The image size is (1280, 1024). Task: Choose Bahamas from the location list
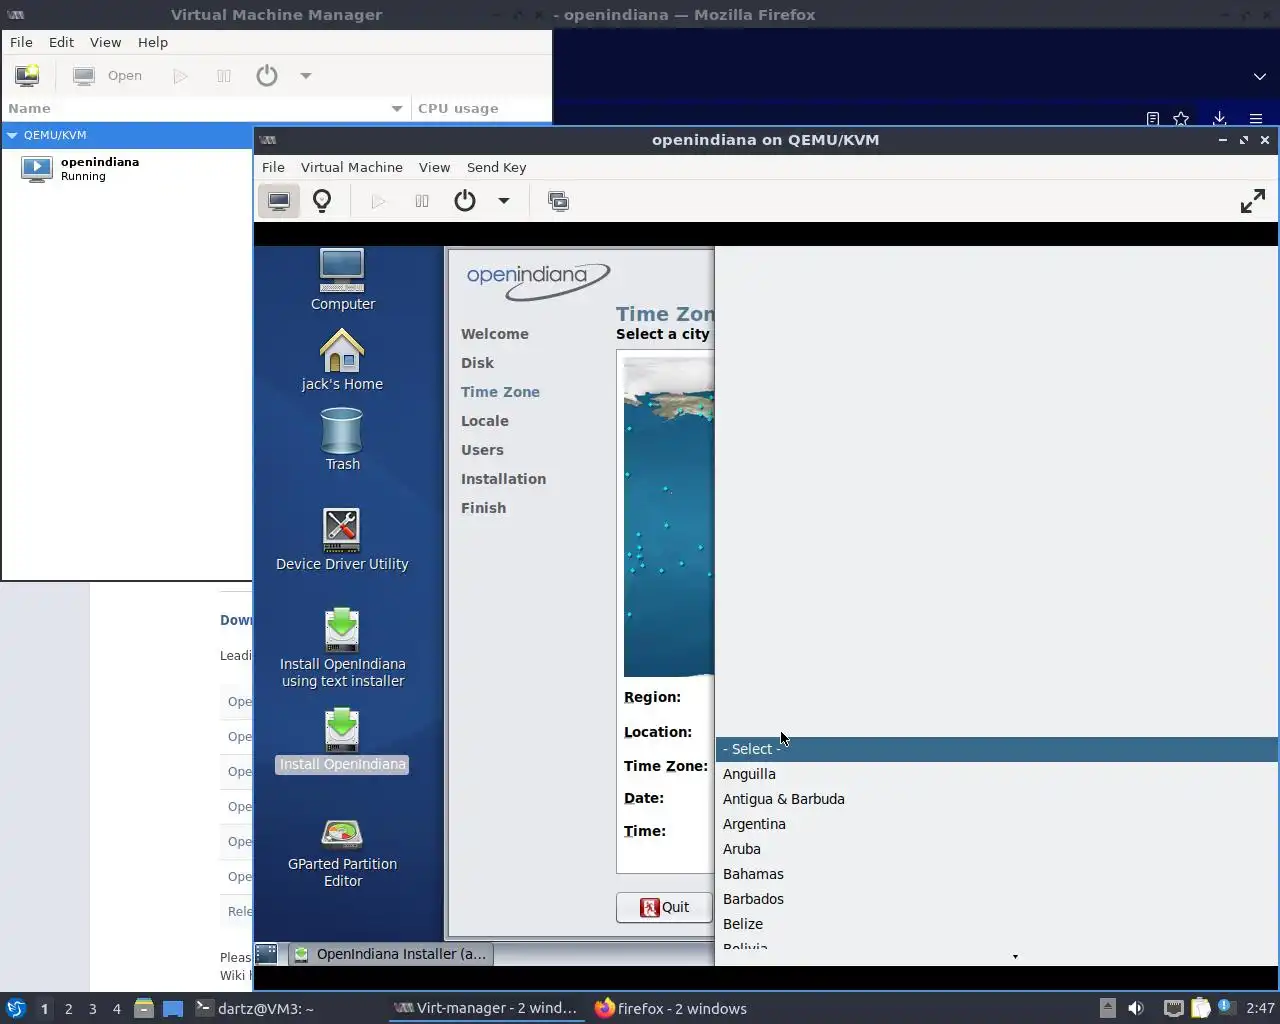click(x=996, y=874)
